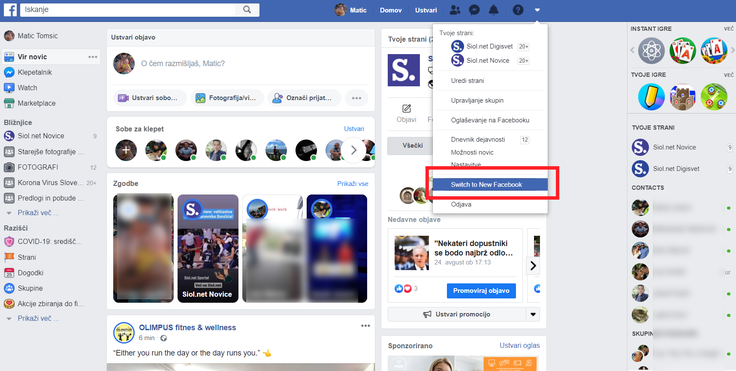This screenshot has height=371, width=736.
Task: Open Skupine in left sidebar
Action: [x=24, y=288]
